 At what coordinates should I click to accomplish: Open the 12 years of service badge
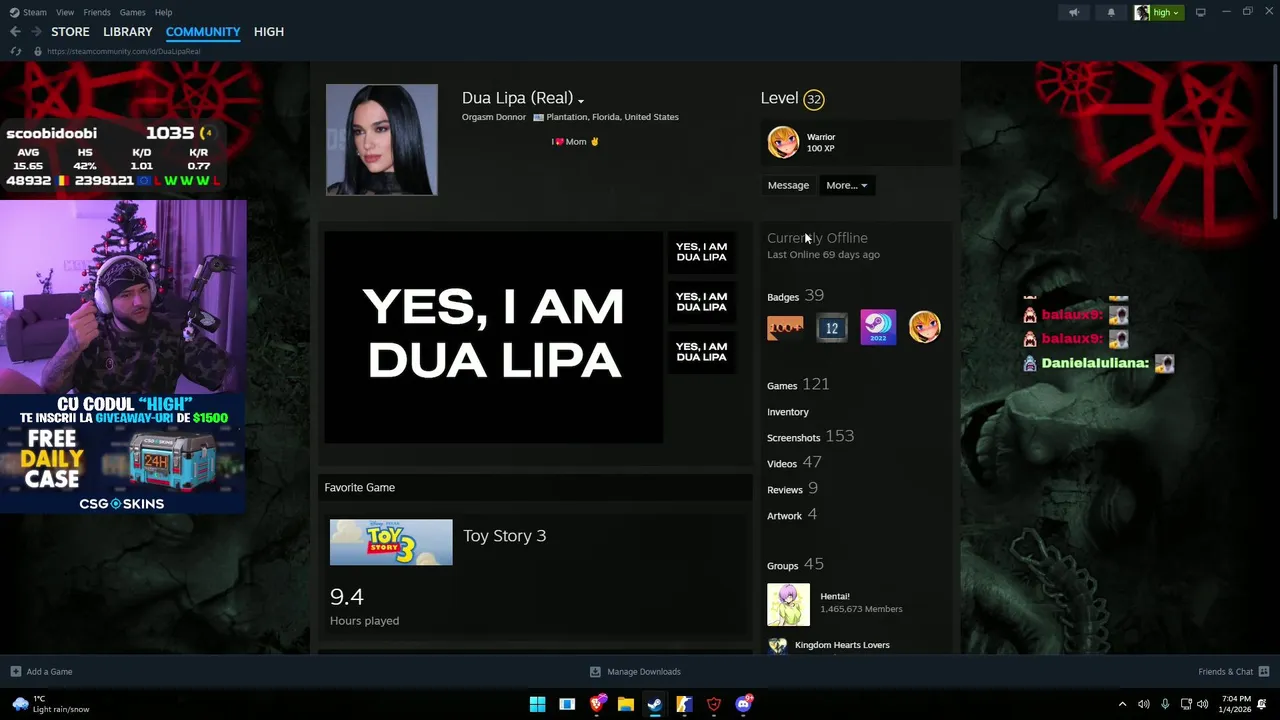point(831,327)
